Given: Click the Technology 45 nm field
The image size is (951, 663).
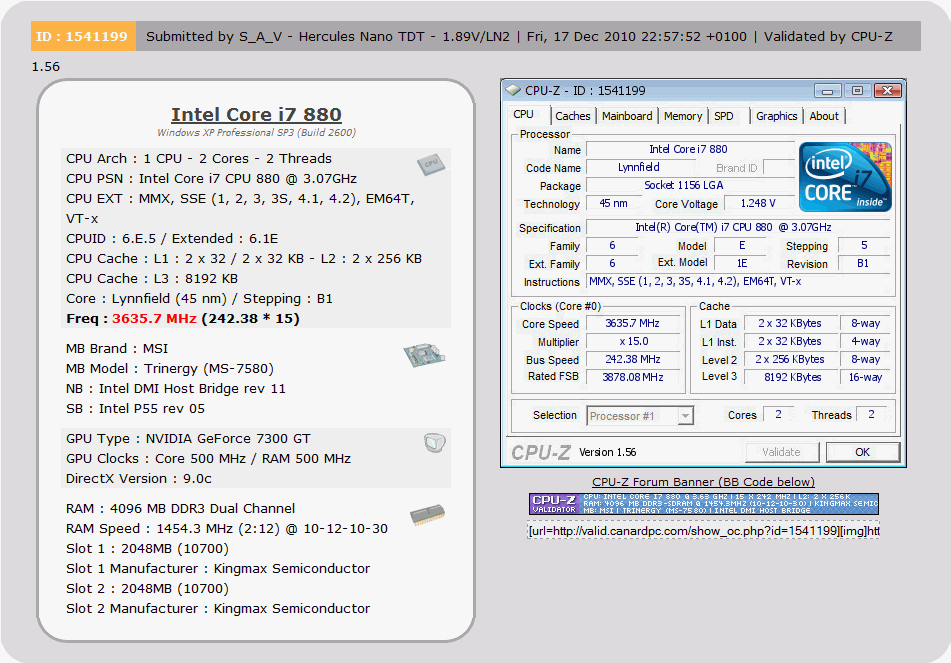Looking at the screenshot, I should [x=613, y=203].
